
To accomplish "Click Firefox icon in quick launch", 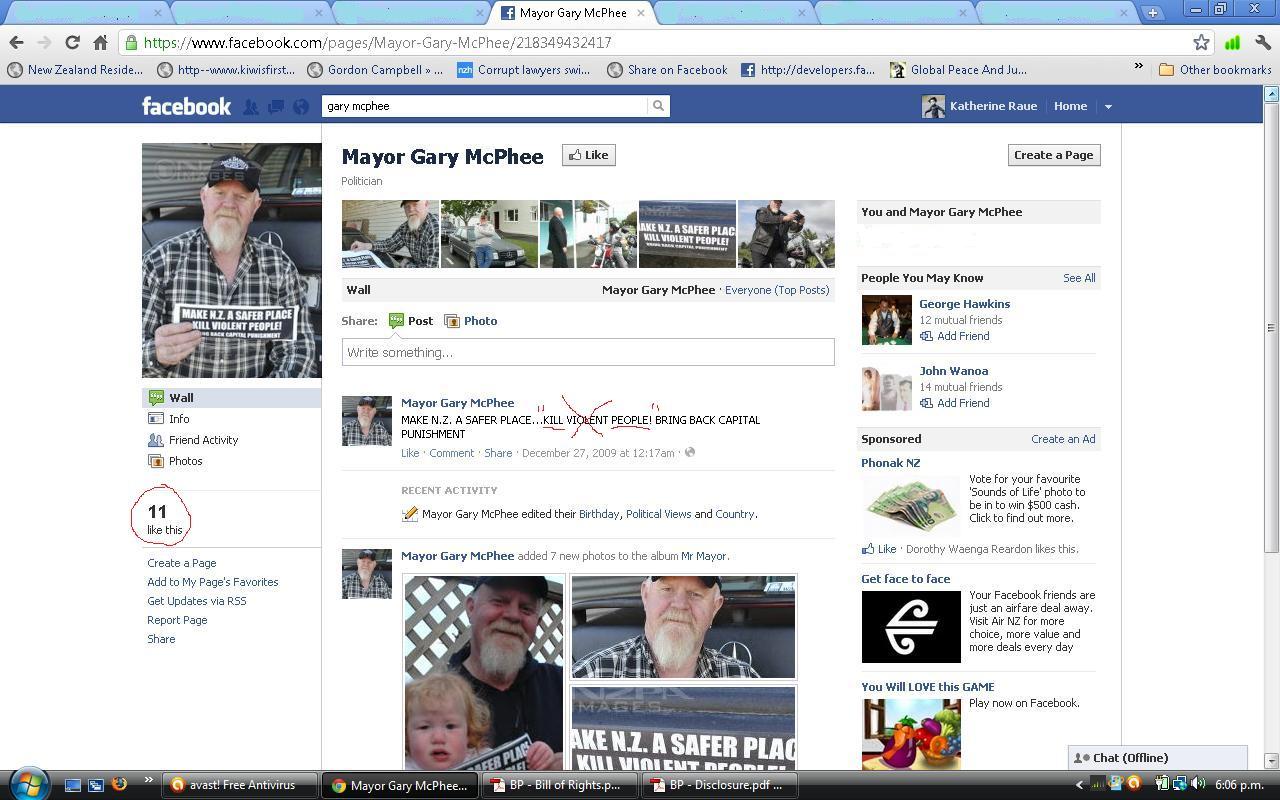I will point(119,784).
